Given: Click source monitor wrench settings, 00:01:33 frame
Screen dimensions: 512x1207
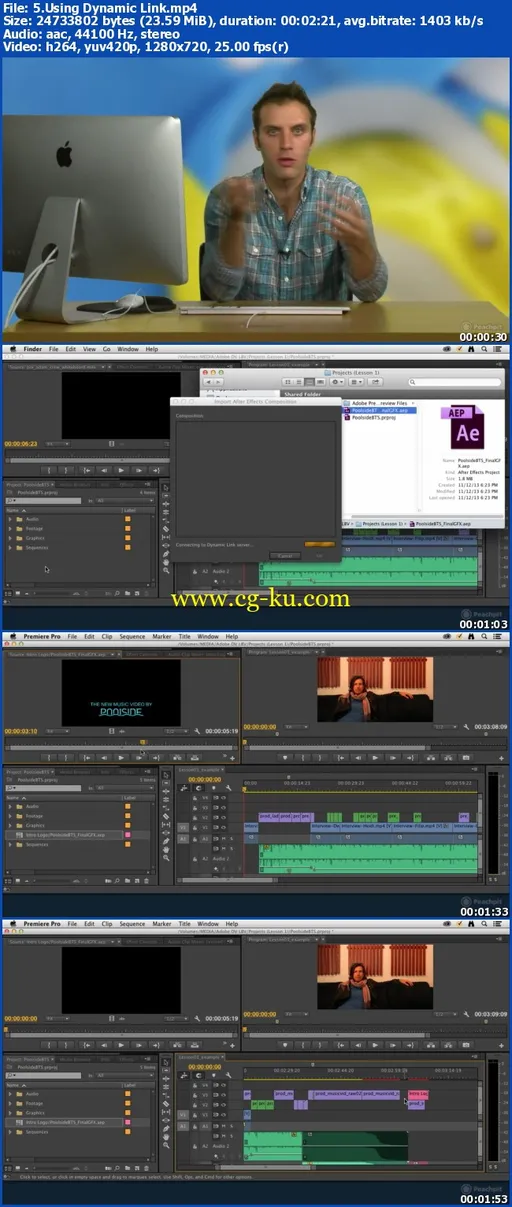Looking at the screenshot, I should click(196, 732).
